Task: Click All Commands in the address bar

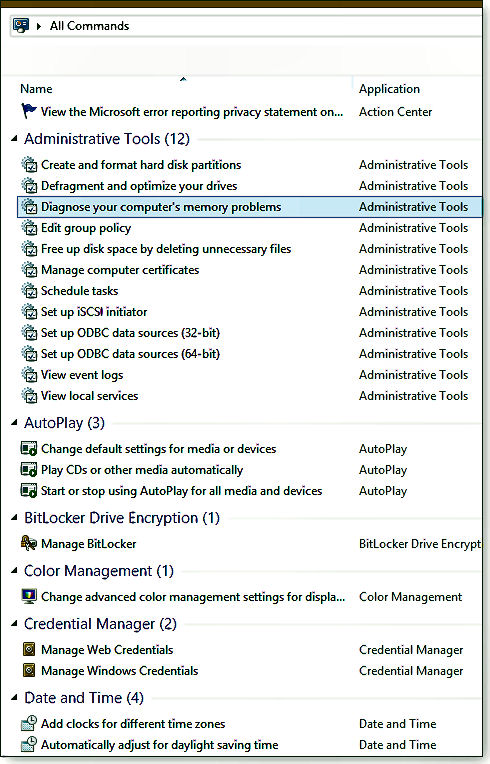Action: point(89,26)
